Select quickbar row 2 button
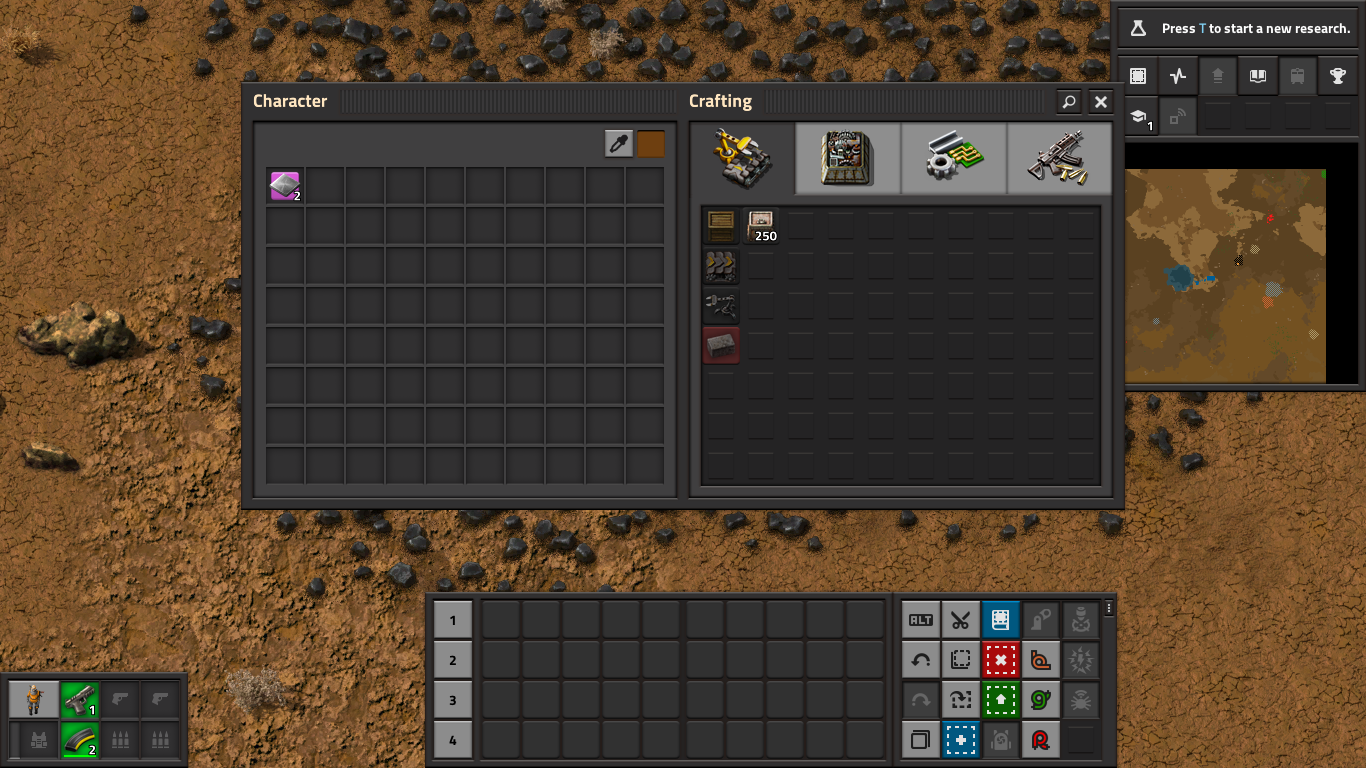Viewport: 1366px width, 768px height. pos(453,660)
